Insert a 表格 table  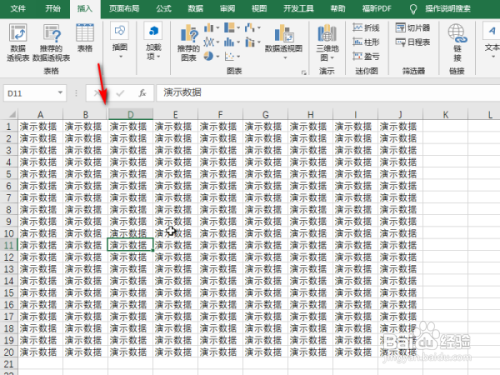click(85, 38)
